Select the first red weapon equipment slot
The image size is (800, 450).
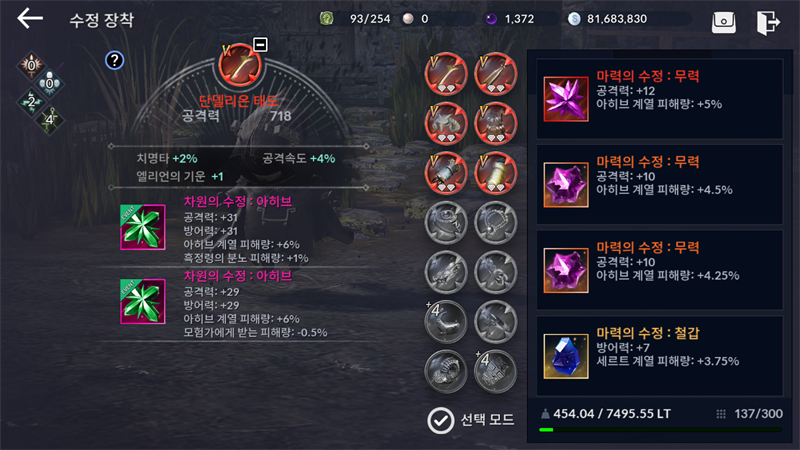pos(446,74)
